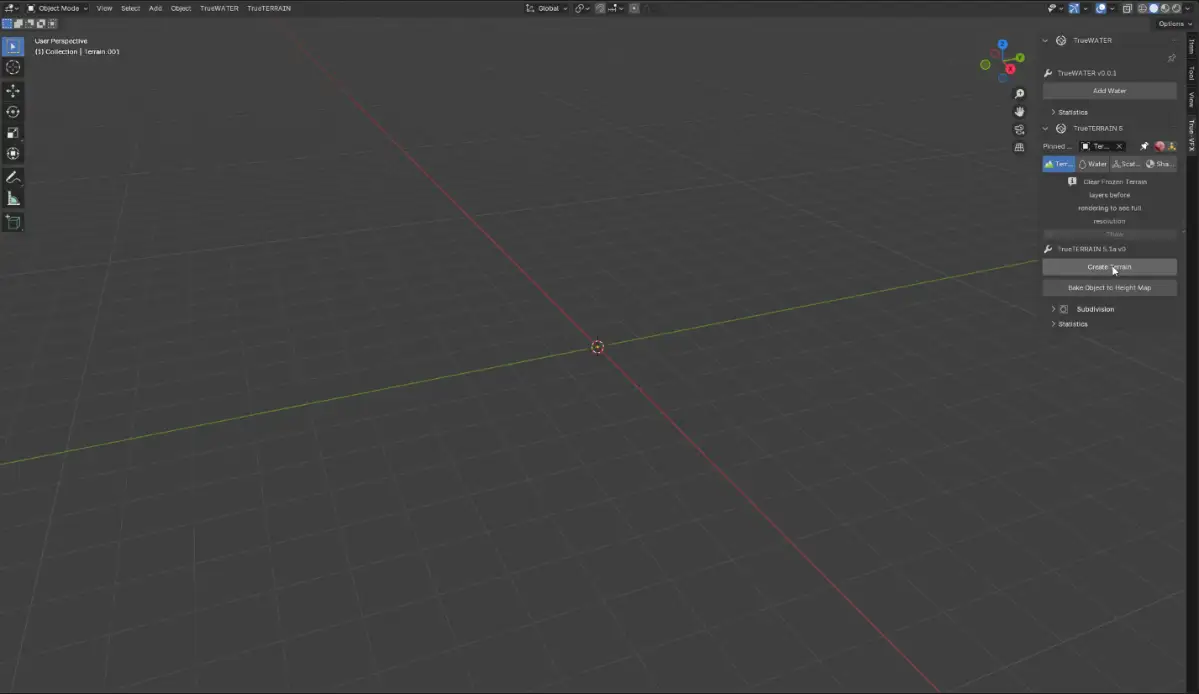Toggle X-ray display mode
The width and height of the screenshot is (1199, 694).
tap(1127, 8)
